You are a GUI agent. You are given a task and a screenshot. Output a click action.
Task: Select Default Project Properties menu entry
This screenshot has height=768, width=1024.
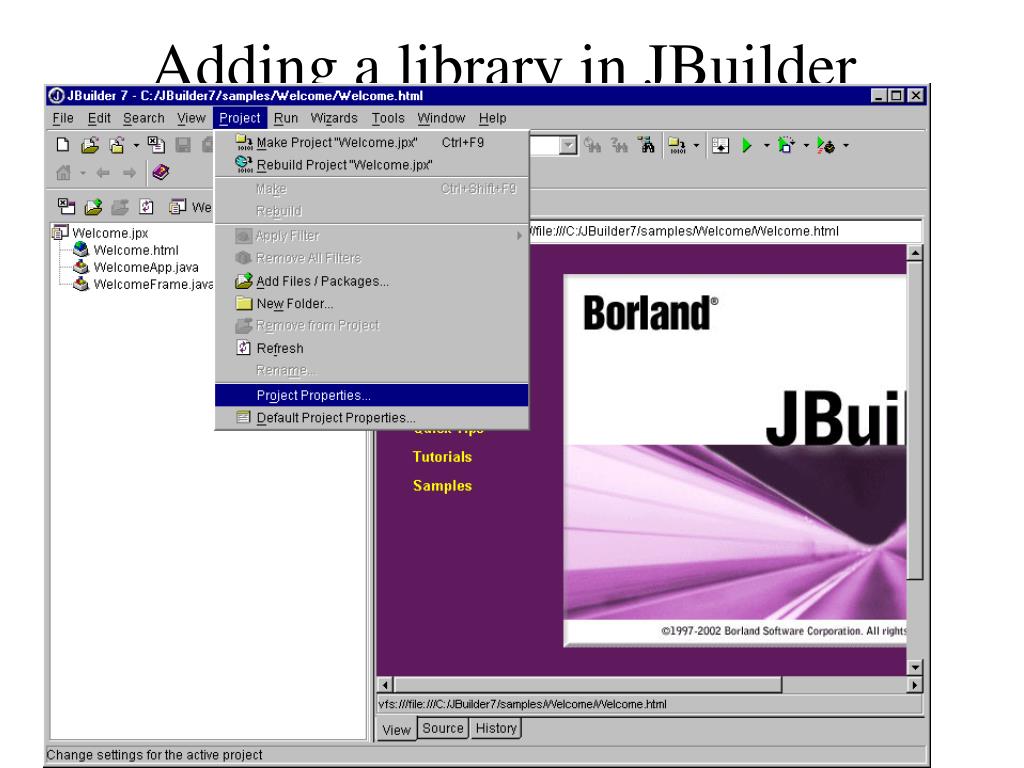(371, 417)
